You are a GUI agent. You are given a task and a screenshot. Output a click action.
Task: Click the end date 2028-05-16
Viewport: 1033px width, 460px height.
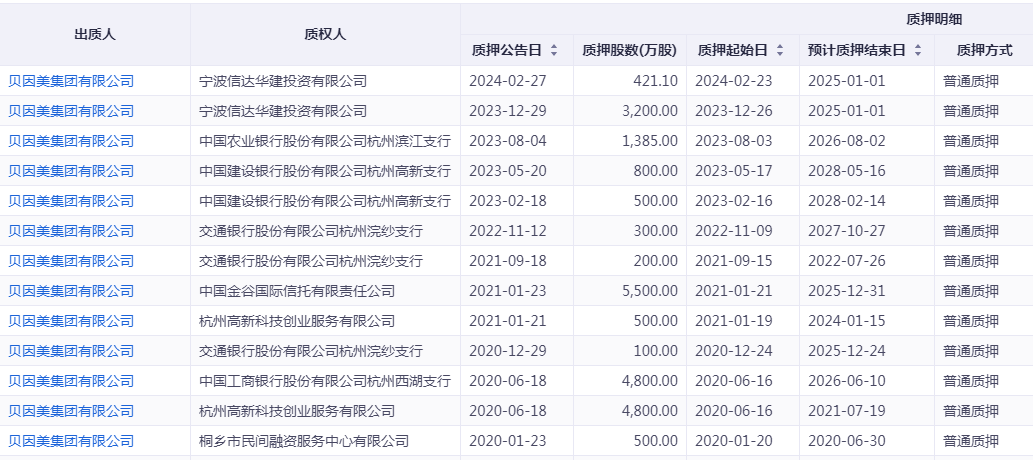(x=847, y=171)
